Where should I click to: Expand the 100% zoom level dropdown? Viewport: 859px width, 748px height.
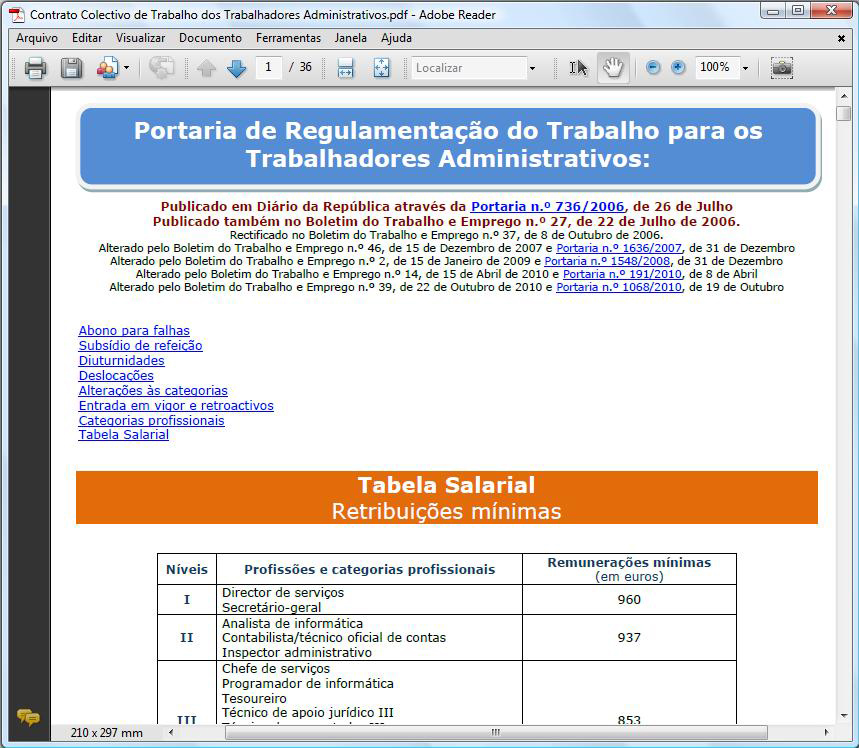click(x=746, y=68)
